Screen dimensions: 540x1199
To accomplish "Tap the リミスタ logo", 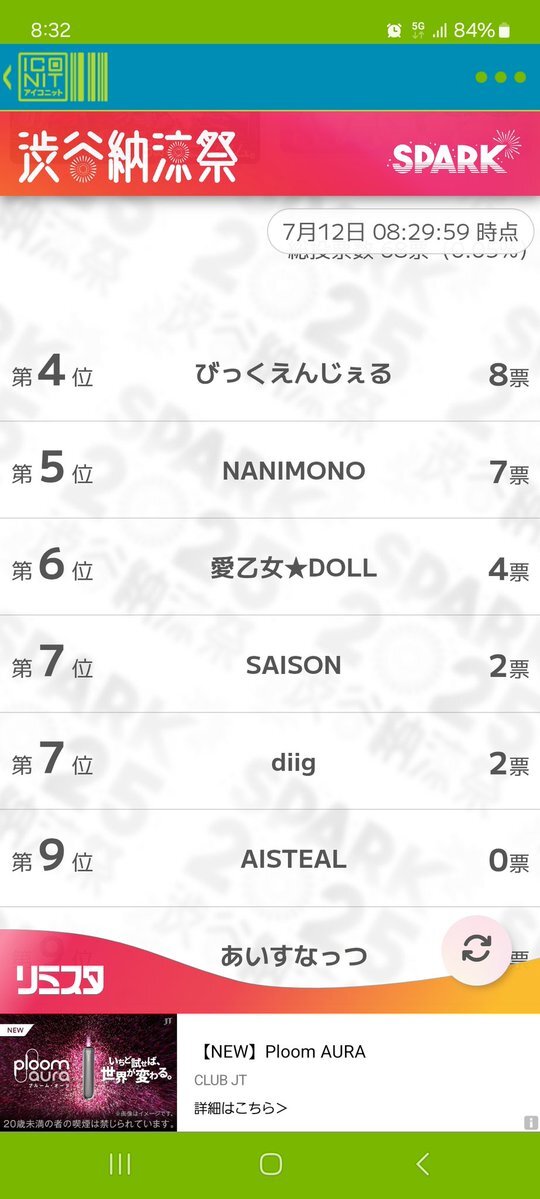I will pyautogui.click(x=60, y=980).
